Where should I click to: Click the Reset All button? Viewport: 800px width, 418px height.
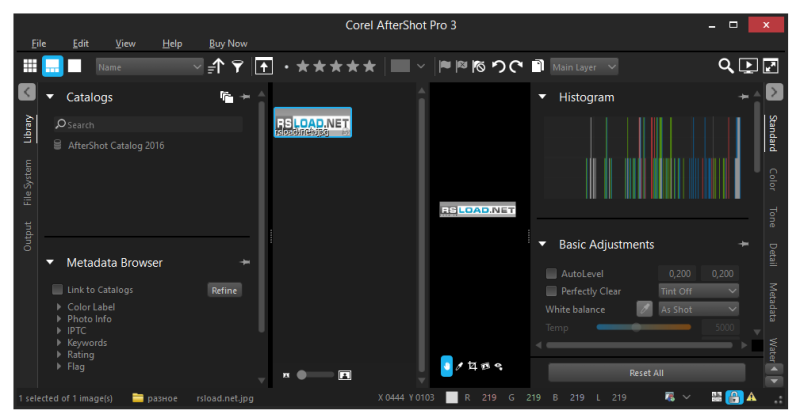[646, 373]
